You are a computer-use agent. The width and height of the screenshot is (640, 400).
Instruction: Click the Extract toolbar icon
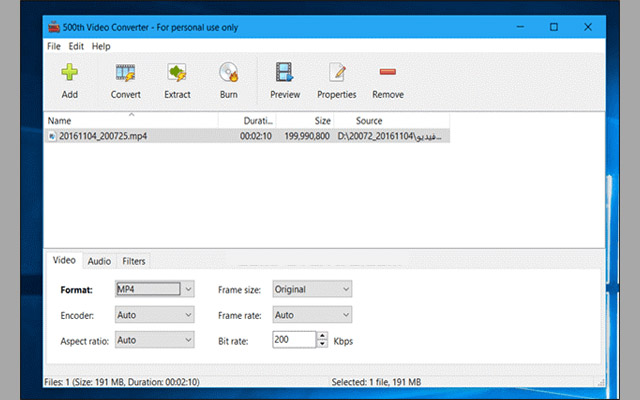177,74
